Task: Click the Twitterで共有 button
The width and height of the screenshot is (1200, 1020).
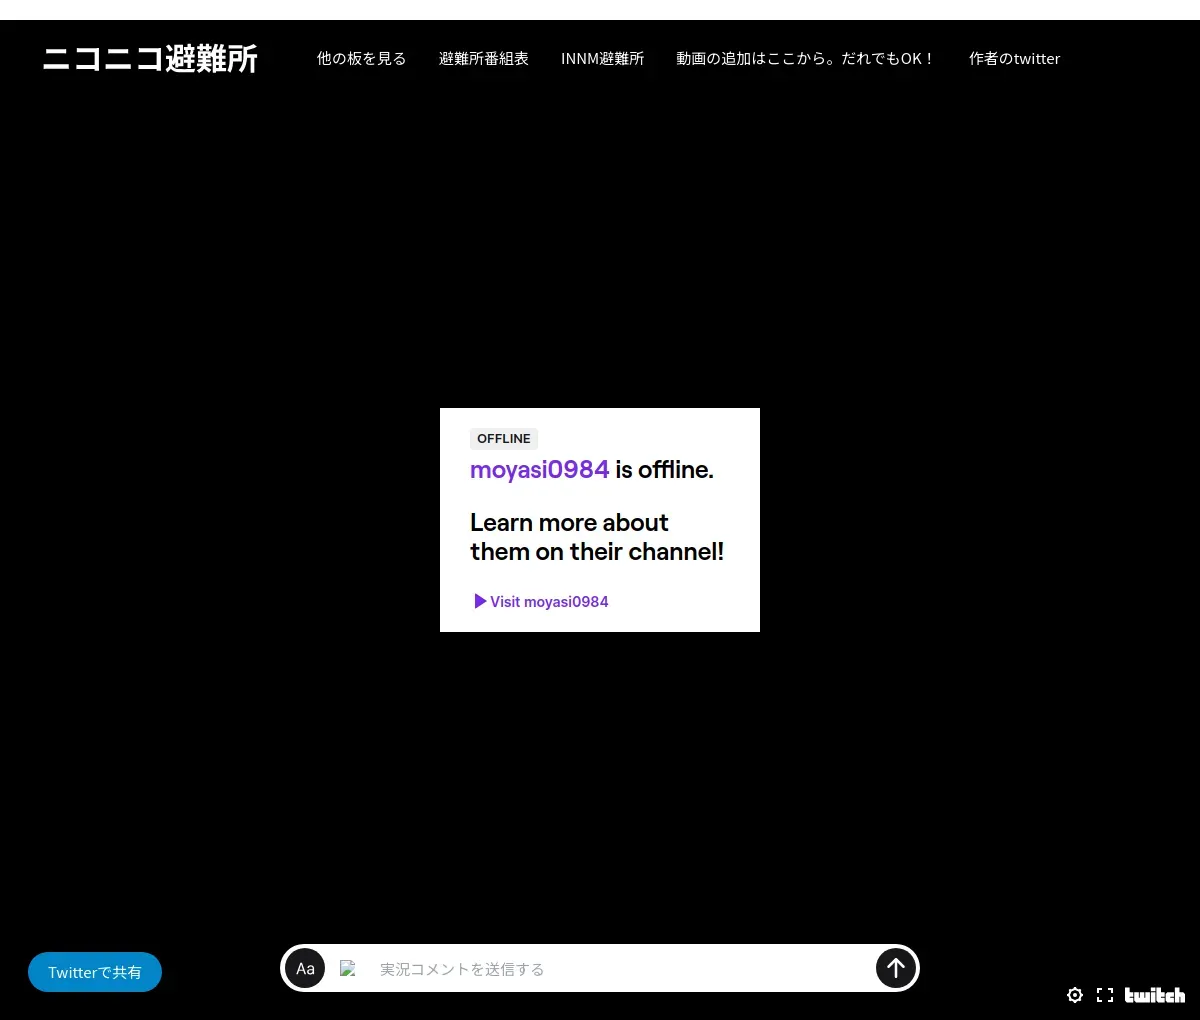Action: (x=95, y=972)
